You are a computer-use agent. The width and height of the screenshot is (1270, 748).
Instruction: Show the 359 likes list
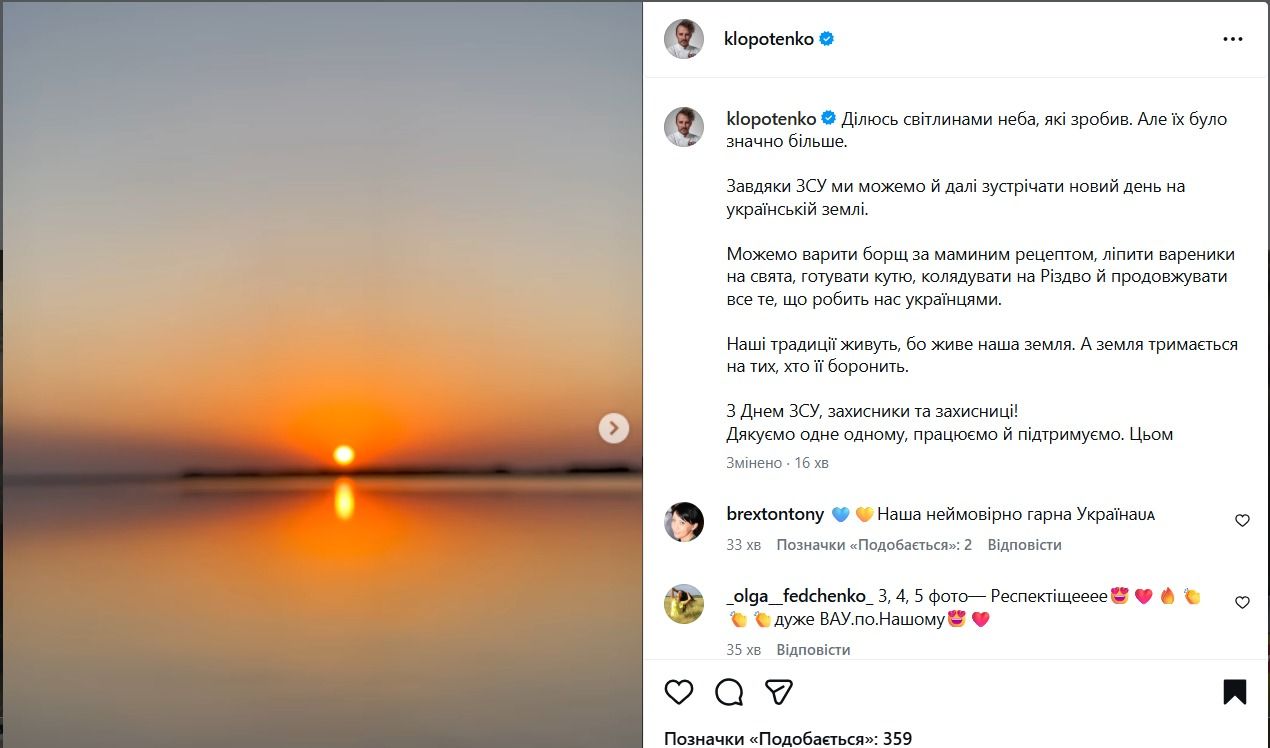pyautogui.click(x=788, y=739)
